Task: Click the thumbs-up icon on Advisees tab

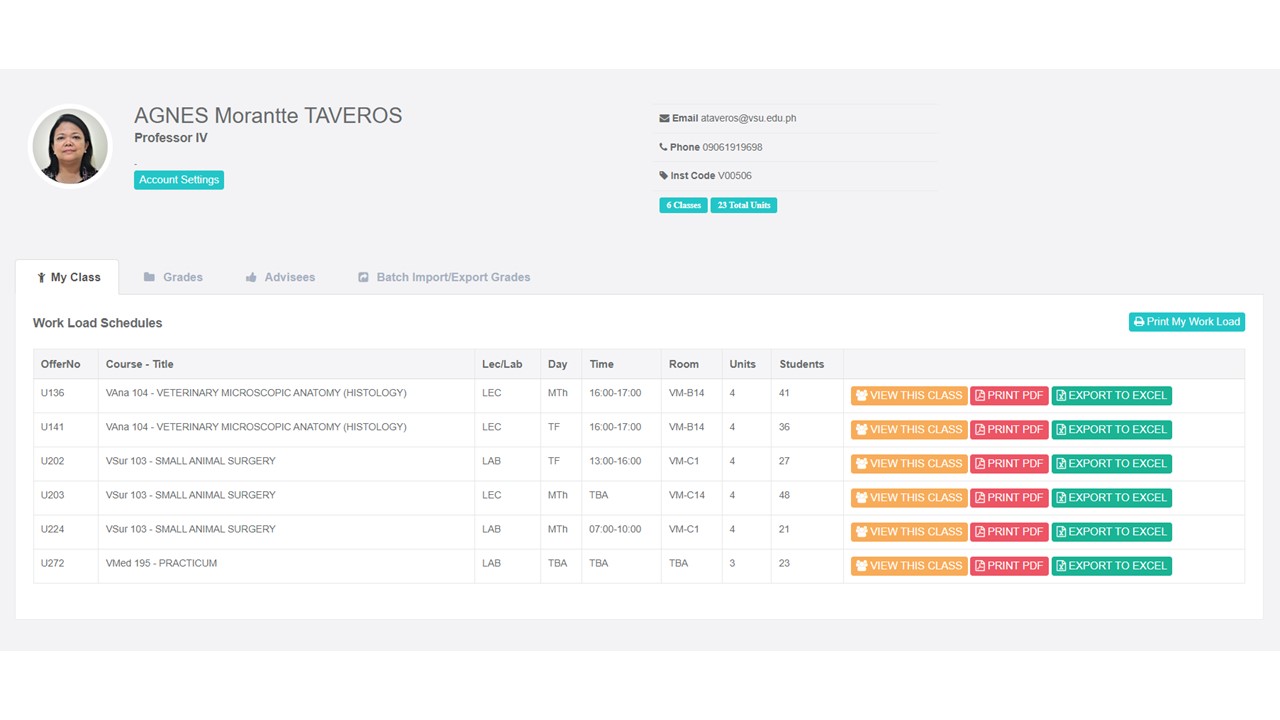Action: (x=251, y=278)
